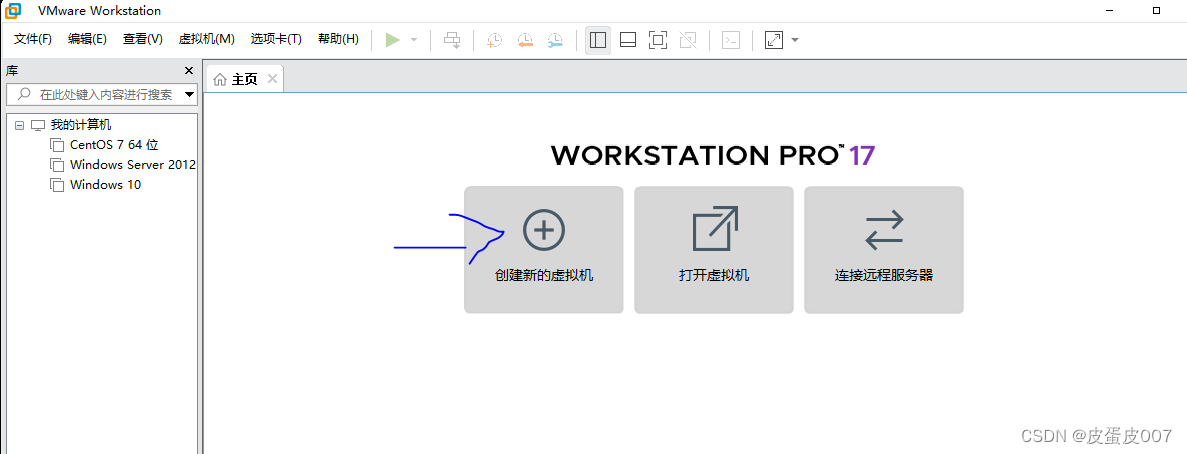This screenshot has width=1187, height=454.
Task: Collapse the 我的计算机 tree node
Action: [x=20, y=126]
